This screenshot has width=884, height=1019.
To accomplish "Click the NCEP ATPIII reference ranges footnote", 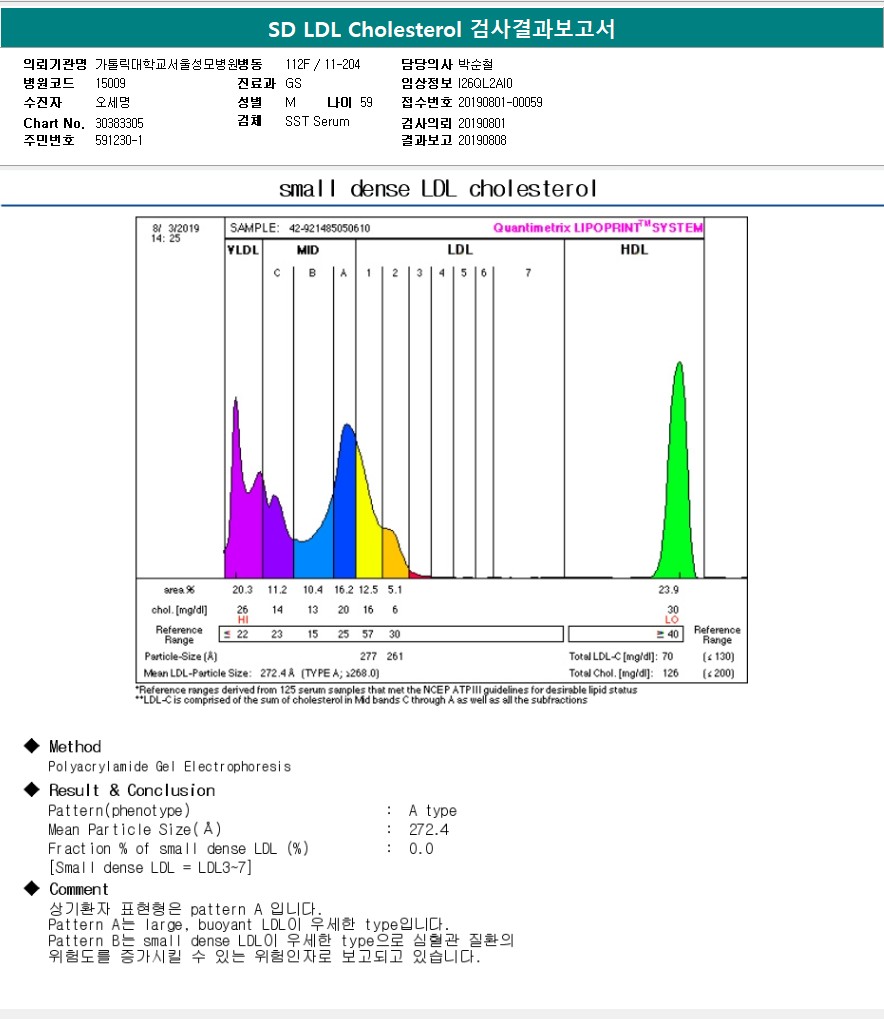I will click(386, 690).
